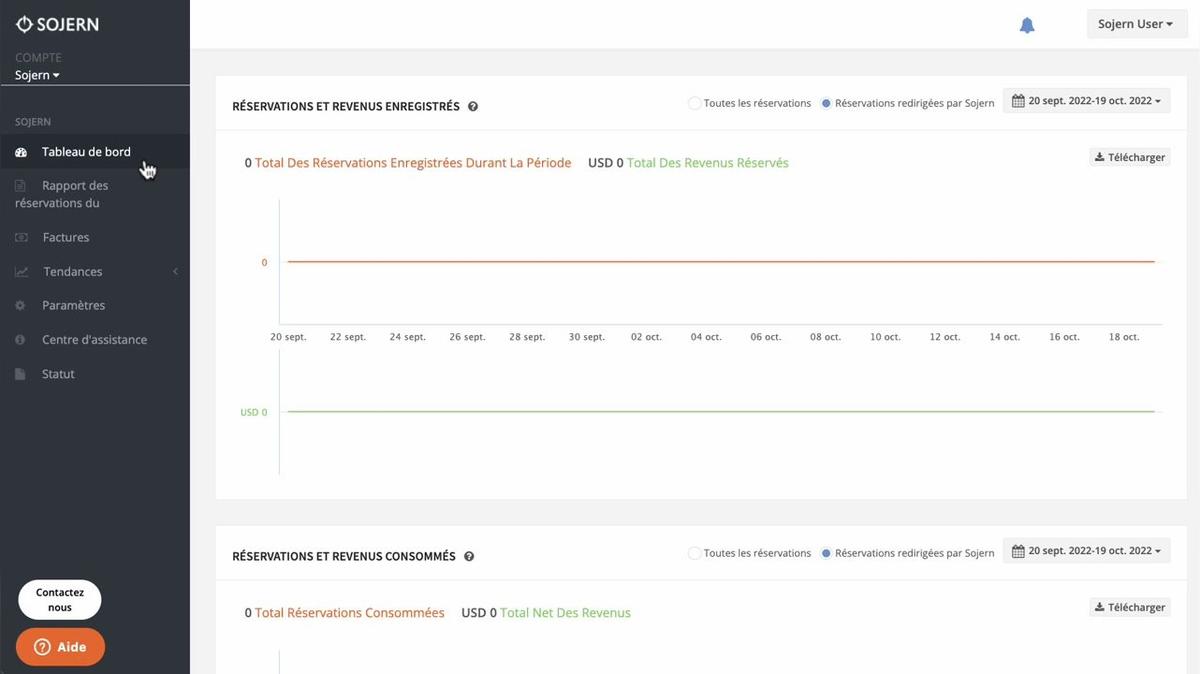Open the Sojern User account dropdown
The image size is (1200, 674).
[1136, 24]
